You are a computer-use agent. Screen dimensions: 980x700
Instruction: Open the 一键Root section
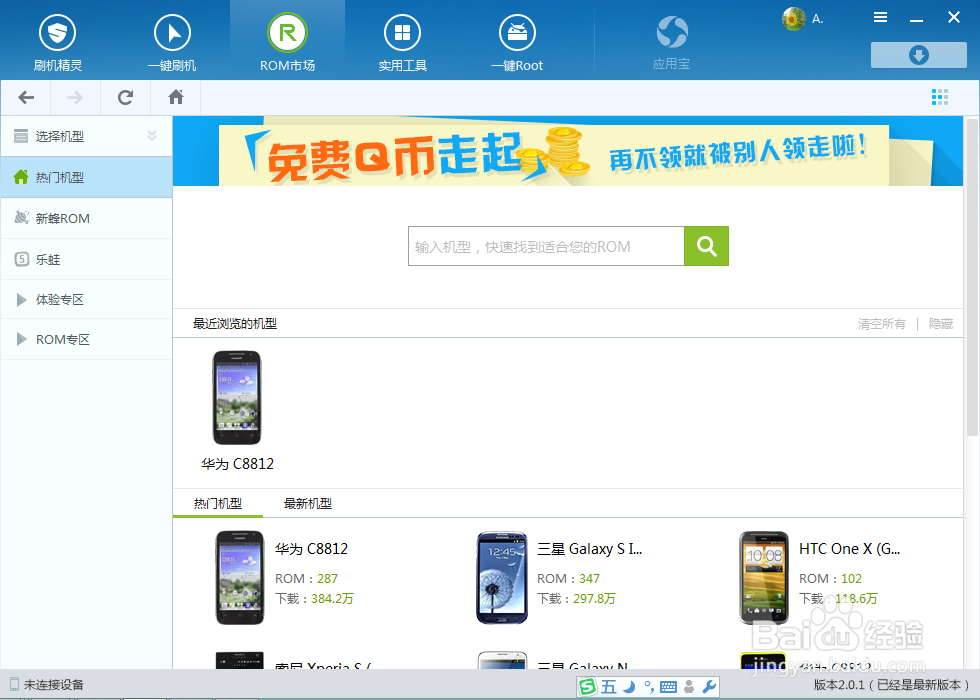(517, 41)
